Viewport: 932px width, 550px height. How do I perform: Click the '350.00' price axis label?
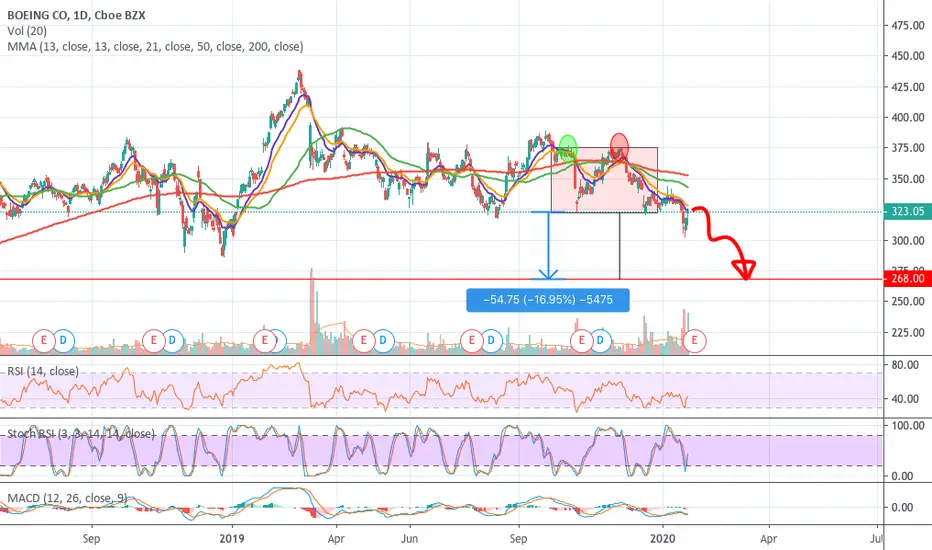tap(908, 179)
